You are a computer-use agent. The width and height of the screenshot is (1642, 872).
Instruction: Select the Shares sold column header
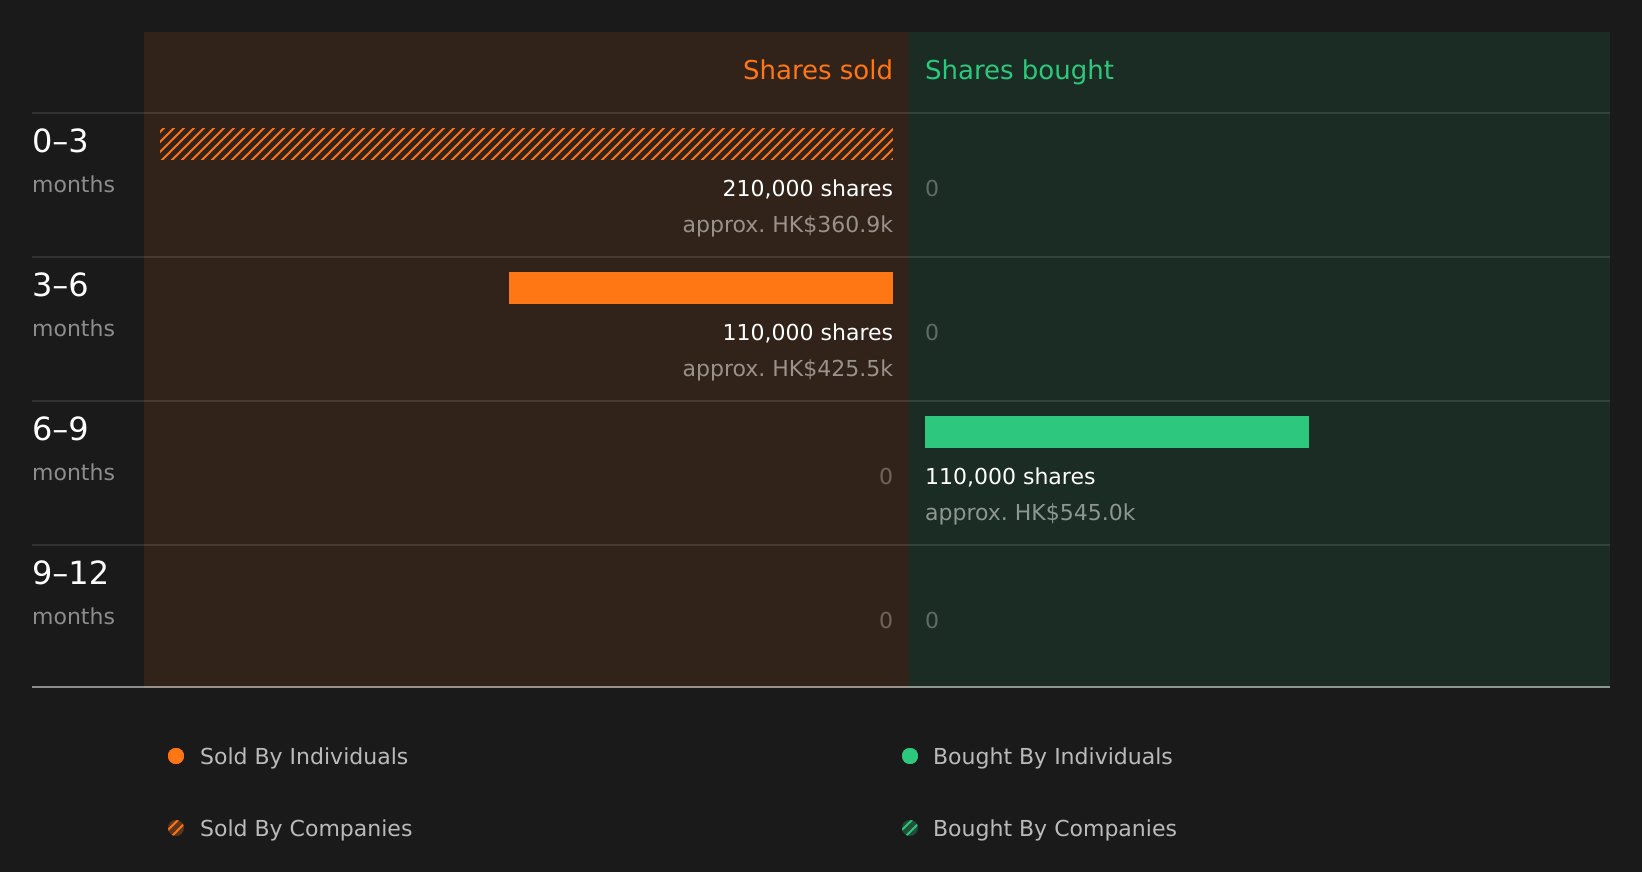click(x=817, y=70)
